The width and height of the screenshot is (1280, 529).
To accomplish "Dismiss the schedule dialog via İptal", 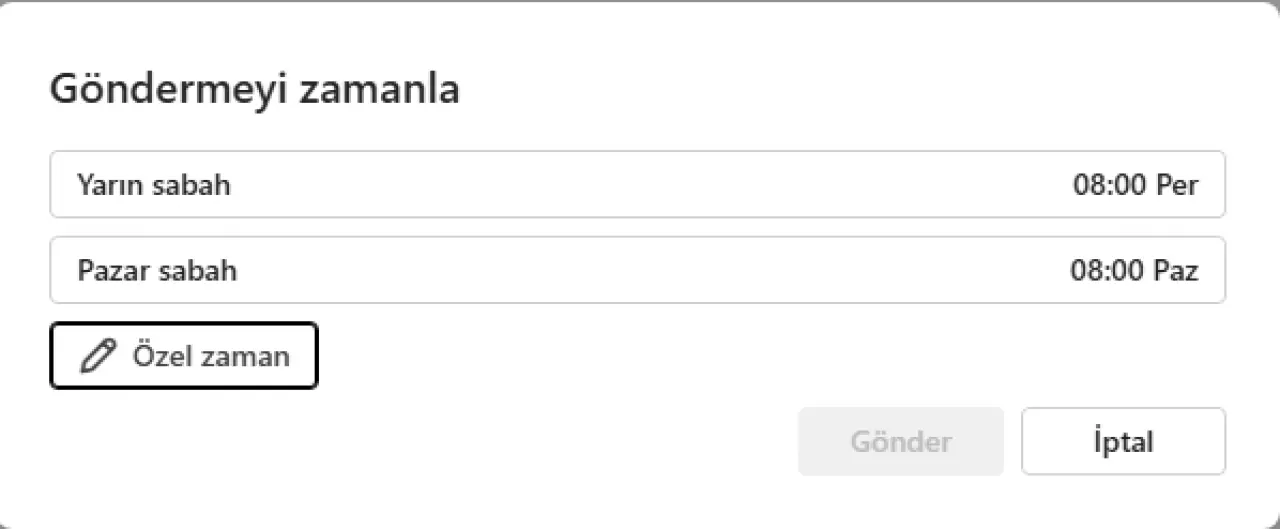I will click(1123, 441).
